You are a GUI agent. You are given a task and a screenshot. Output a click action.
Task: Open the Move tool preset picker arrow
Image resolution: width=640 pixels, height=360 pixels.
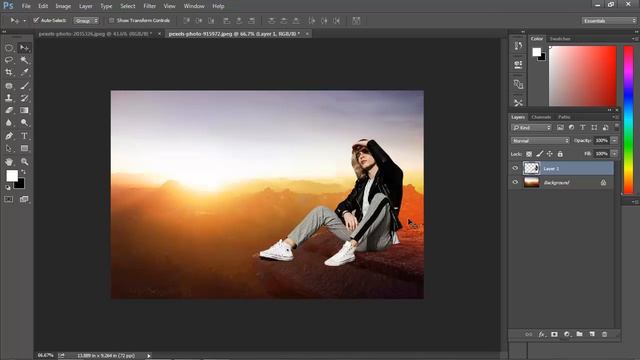(x=24, y=20)
